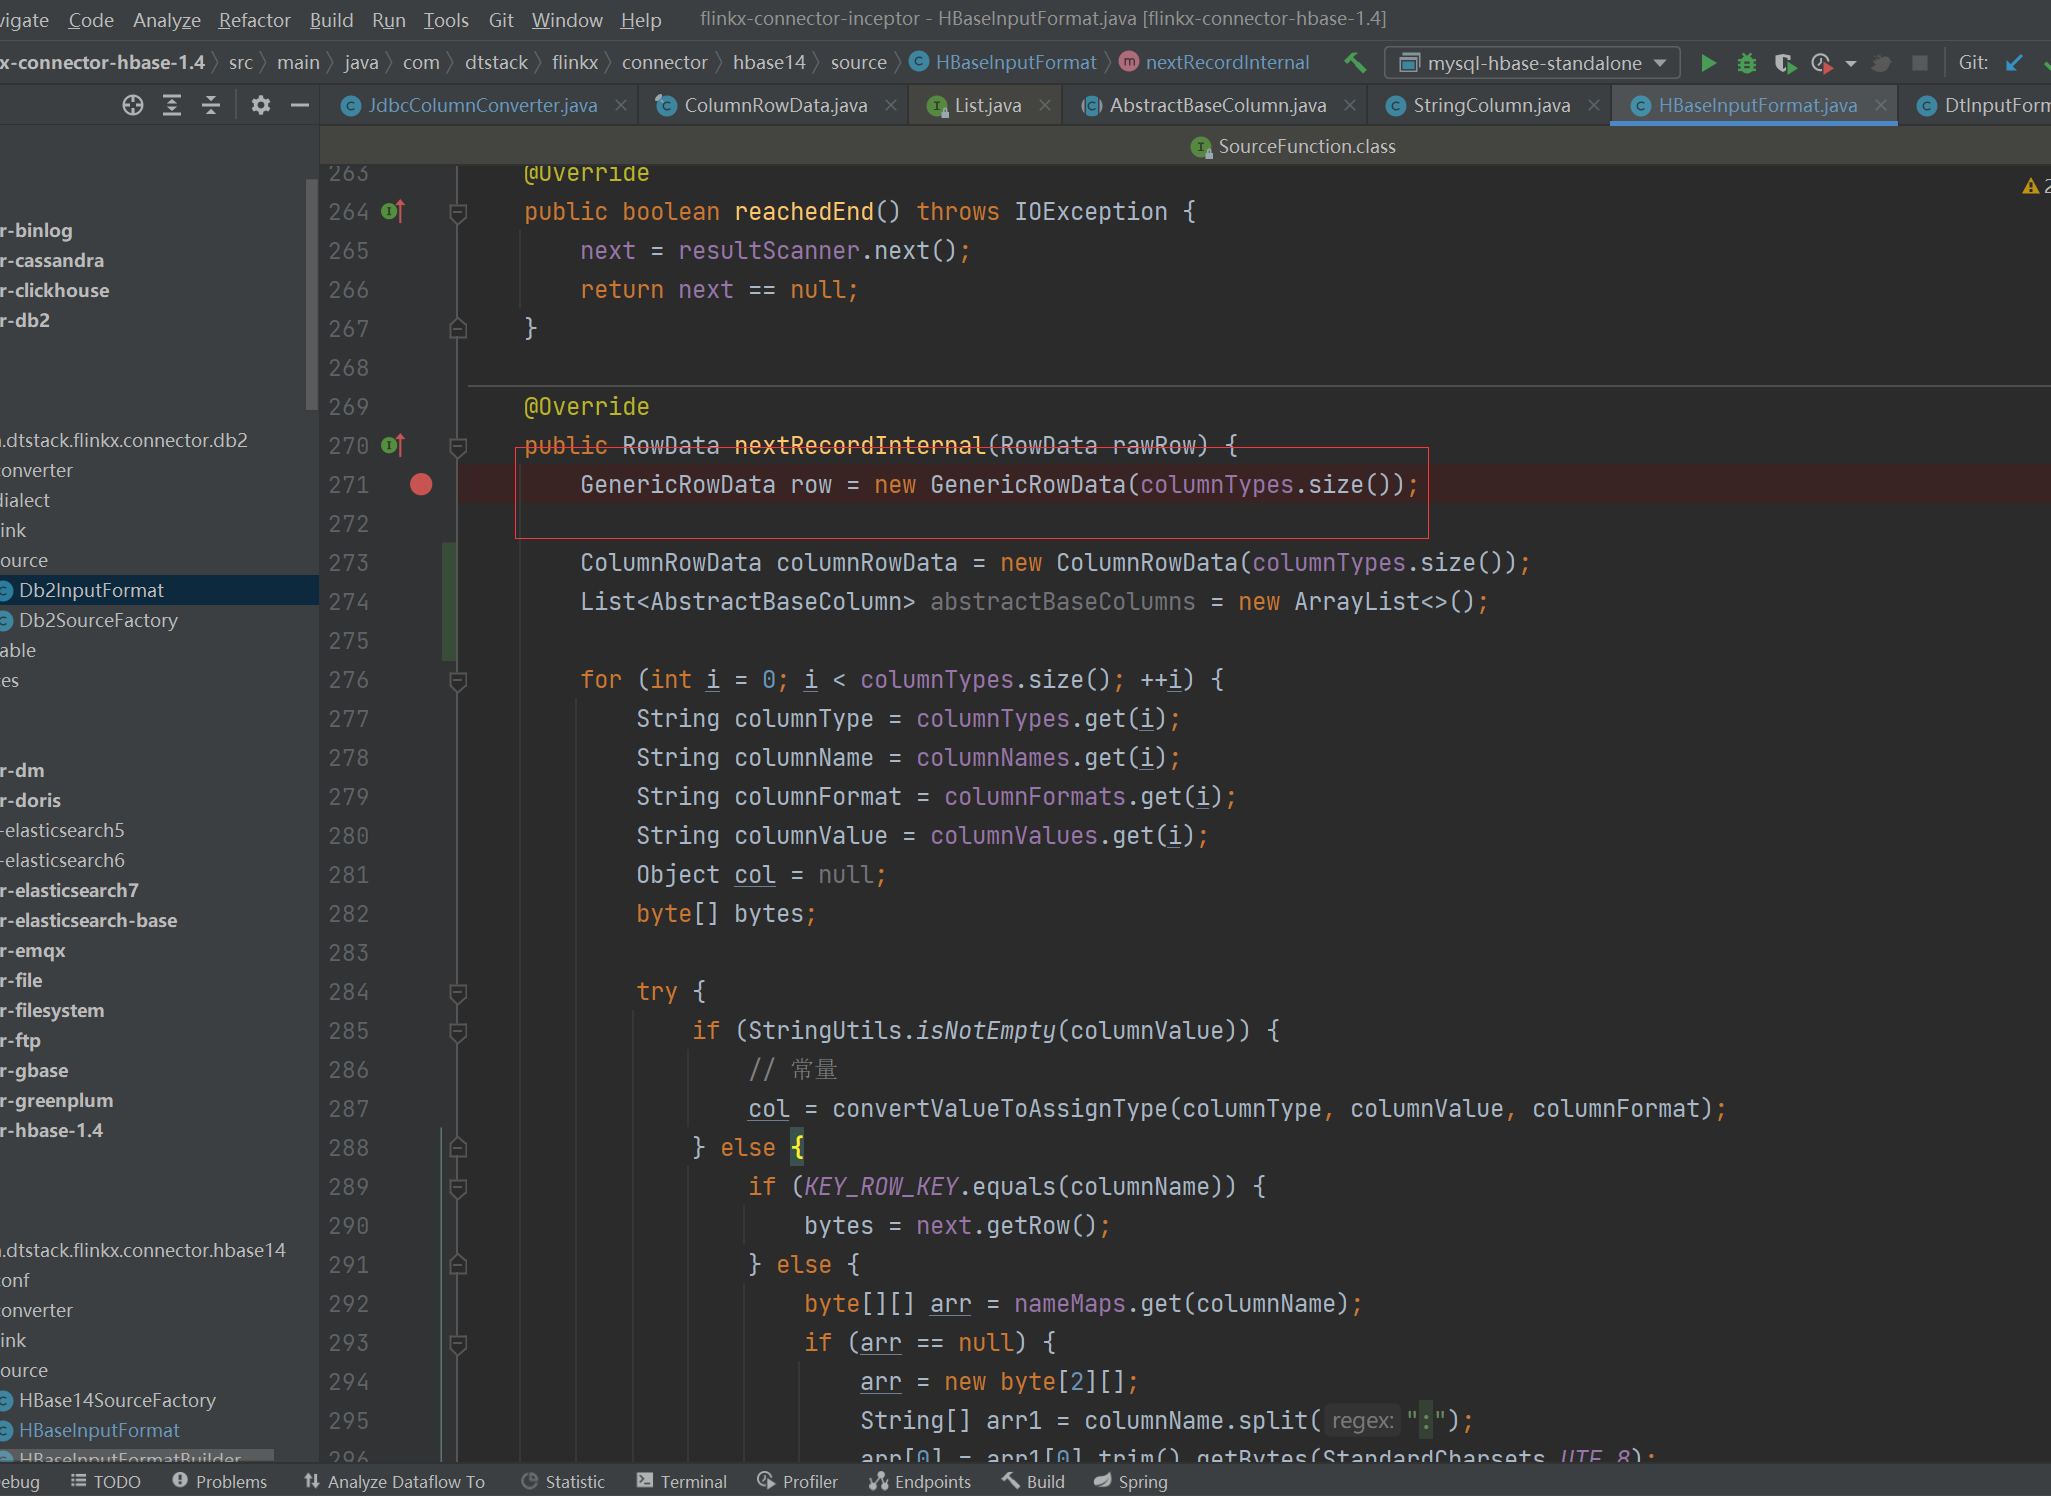Click nextRecordInternal in the breadcrumb bar
Screen dimensions: 2051x1496
click(1227, 62)
